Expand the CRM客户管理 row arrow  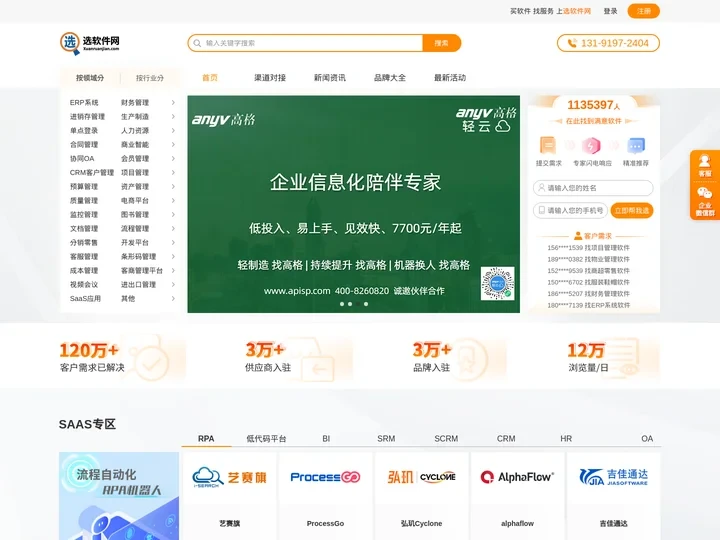click(173, 173)
